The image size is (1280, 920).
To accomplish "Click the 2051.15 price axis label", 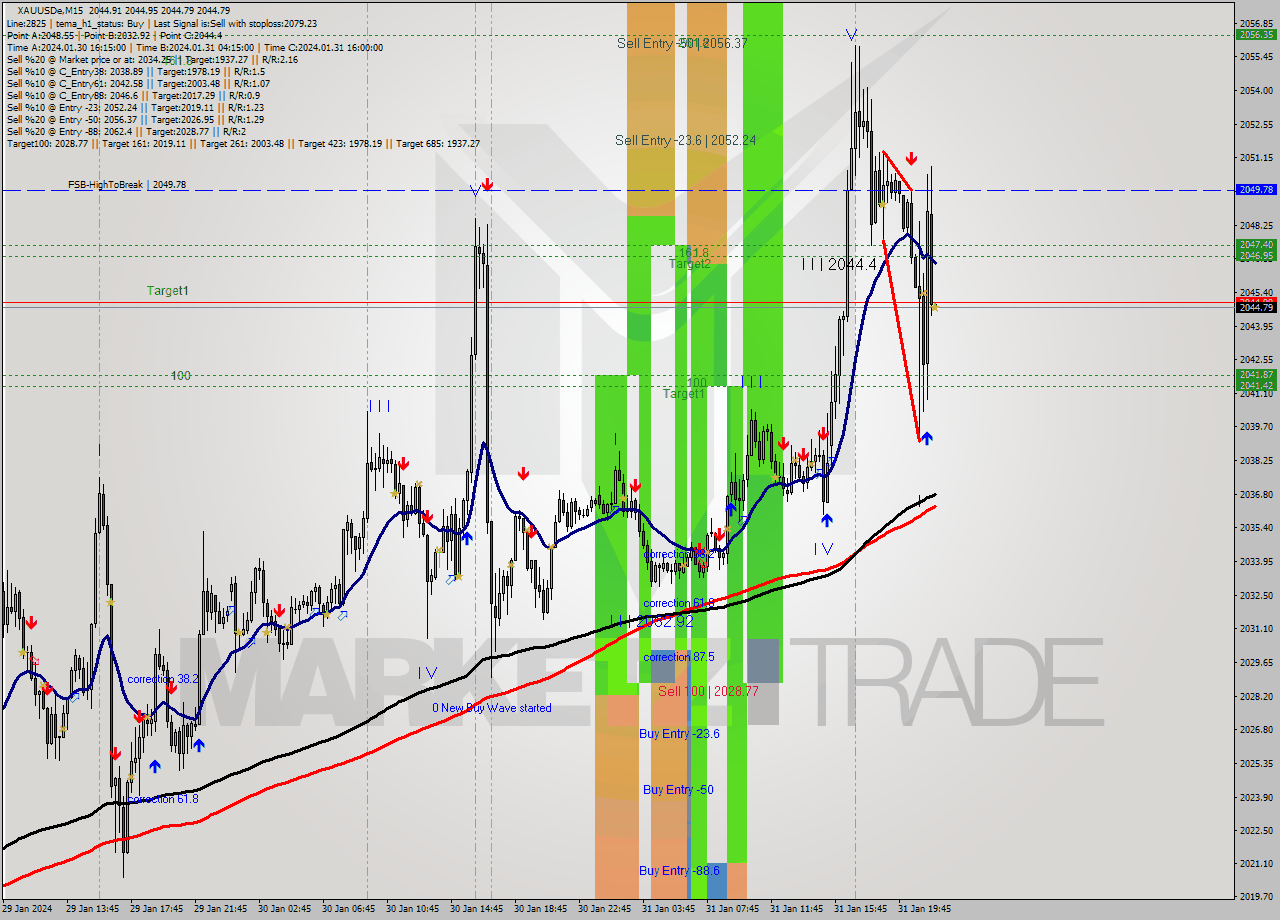I will click(x=1256, y=157).
